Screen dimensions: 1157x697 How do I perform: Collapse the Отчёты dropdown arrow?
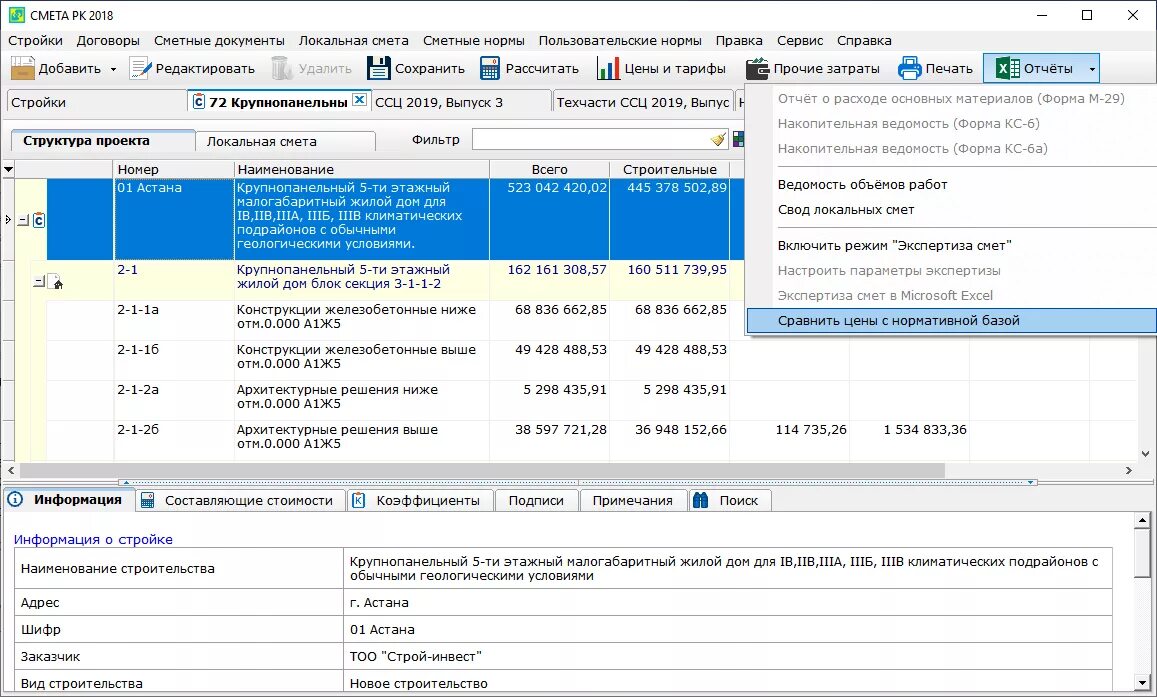click(x=1091, y=69)
